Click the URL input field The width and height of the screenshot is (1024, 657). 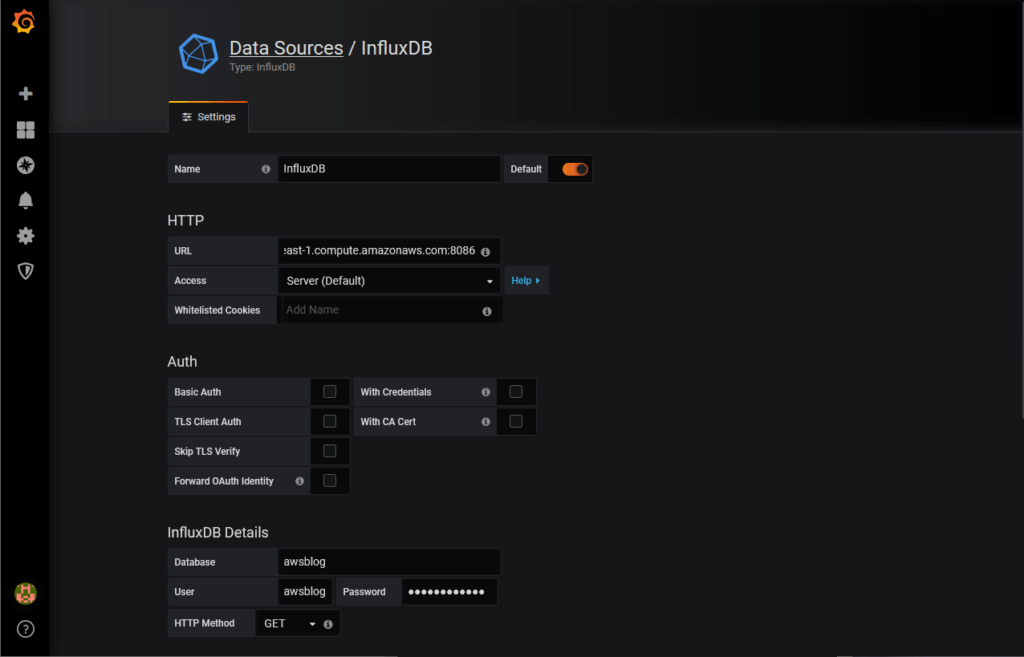389,251
